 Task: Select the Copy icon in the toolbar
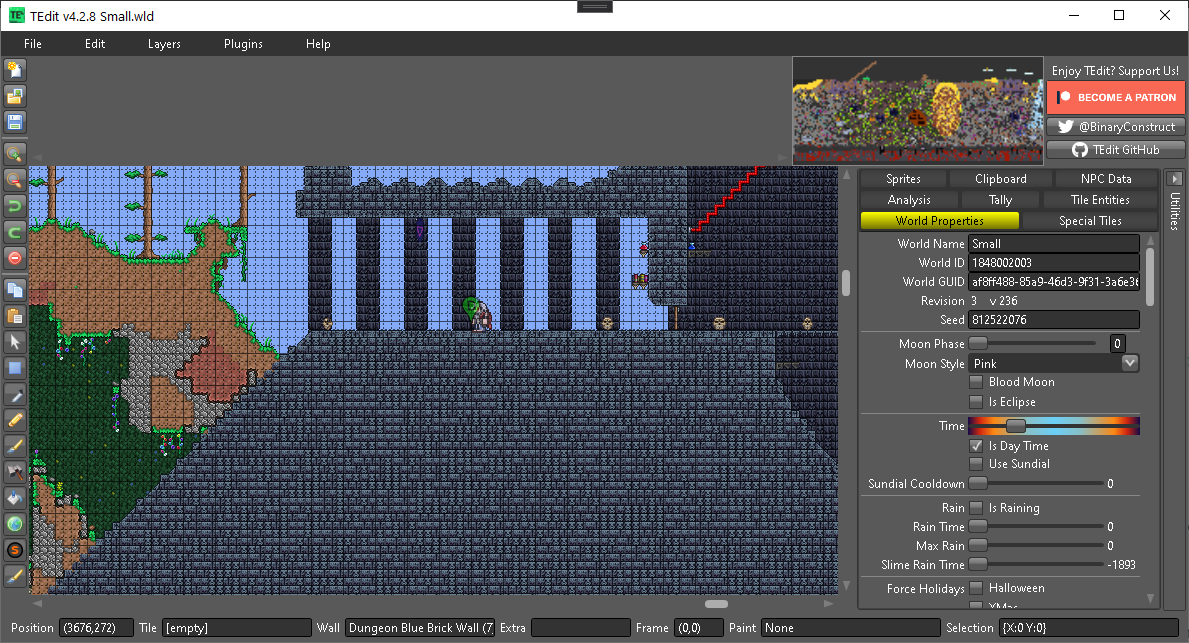click(14, 290)
